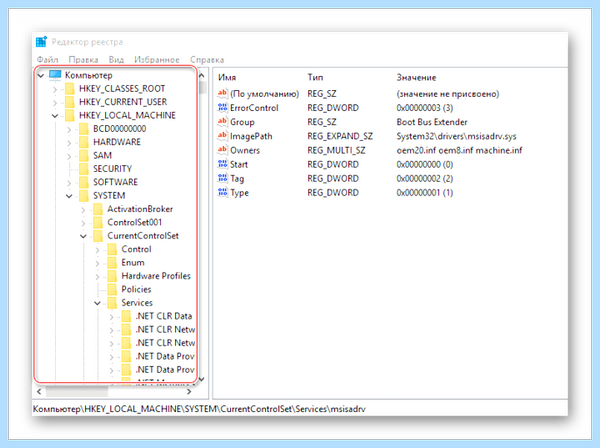Click the ControlSet001 folder icon
This screenshot has width=600, height=448.
pyautogui.click(x=98, y=223)
